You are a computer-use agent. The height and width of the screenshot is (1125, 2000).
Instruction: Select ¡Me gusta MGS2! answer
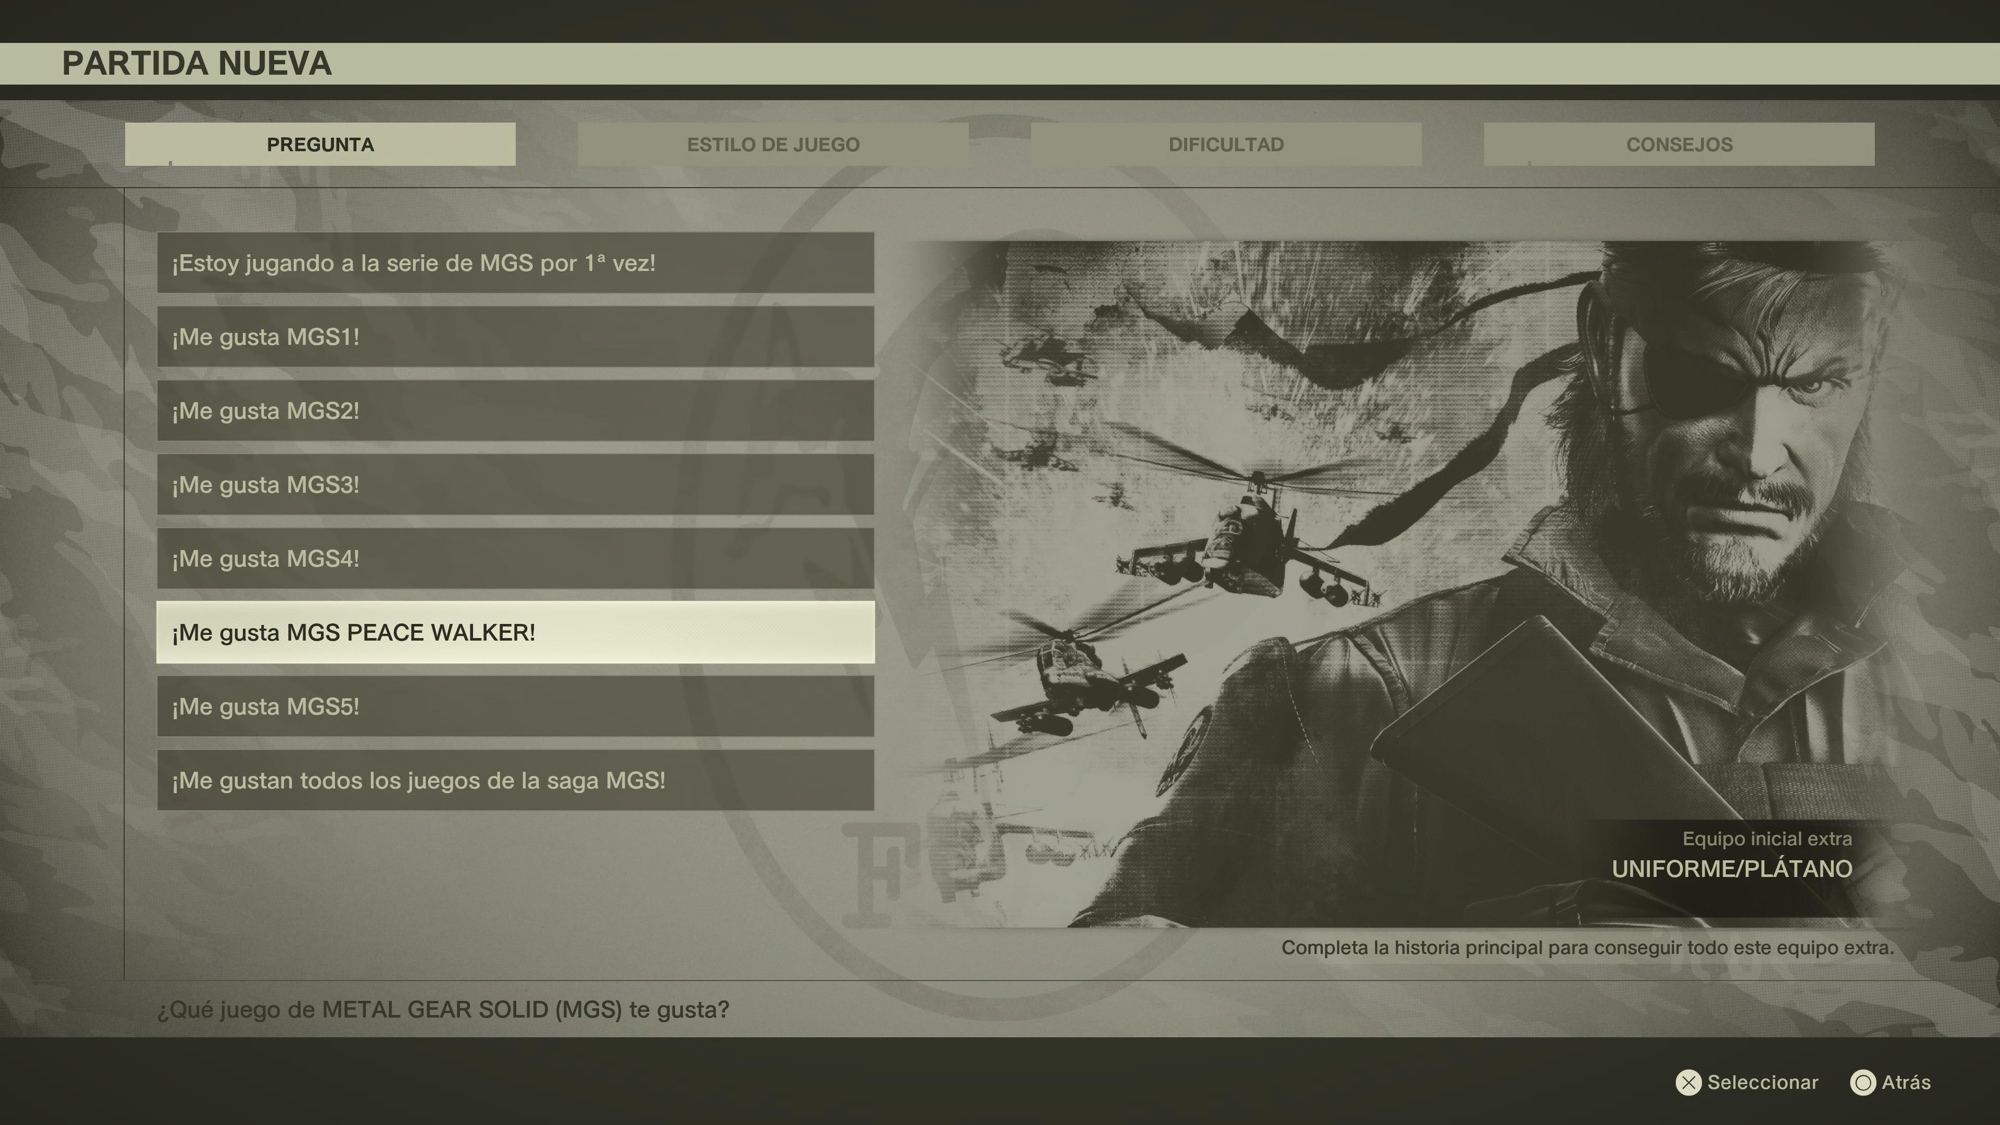coord(515,411)
